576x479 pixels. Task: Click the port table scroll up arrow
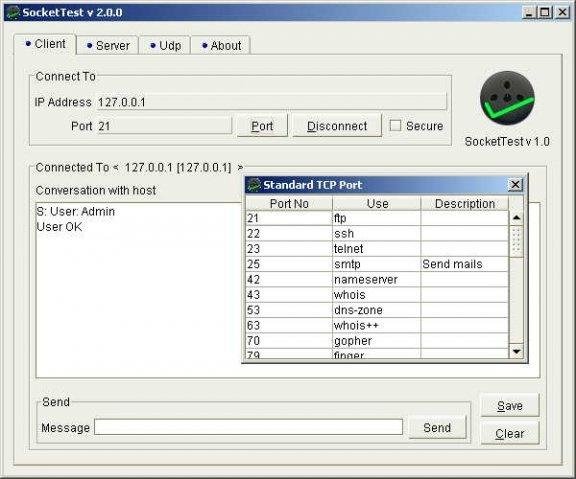[516, 218]
